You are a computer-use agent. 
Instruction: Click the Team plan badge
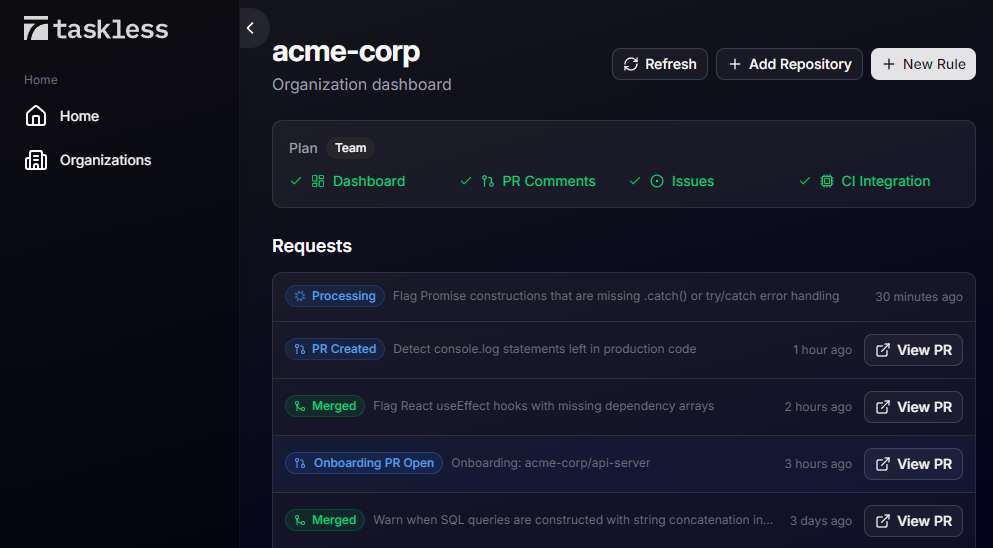point(350,148)
